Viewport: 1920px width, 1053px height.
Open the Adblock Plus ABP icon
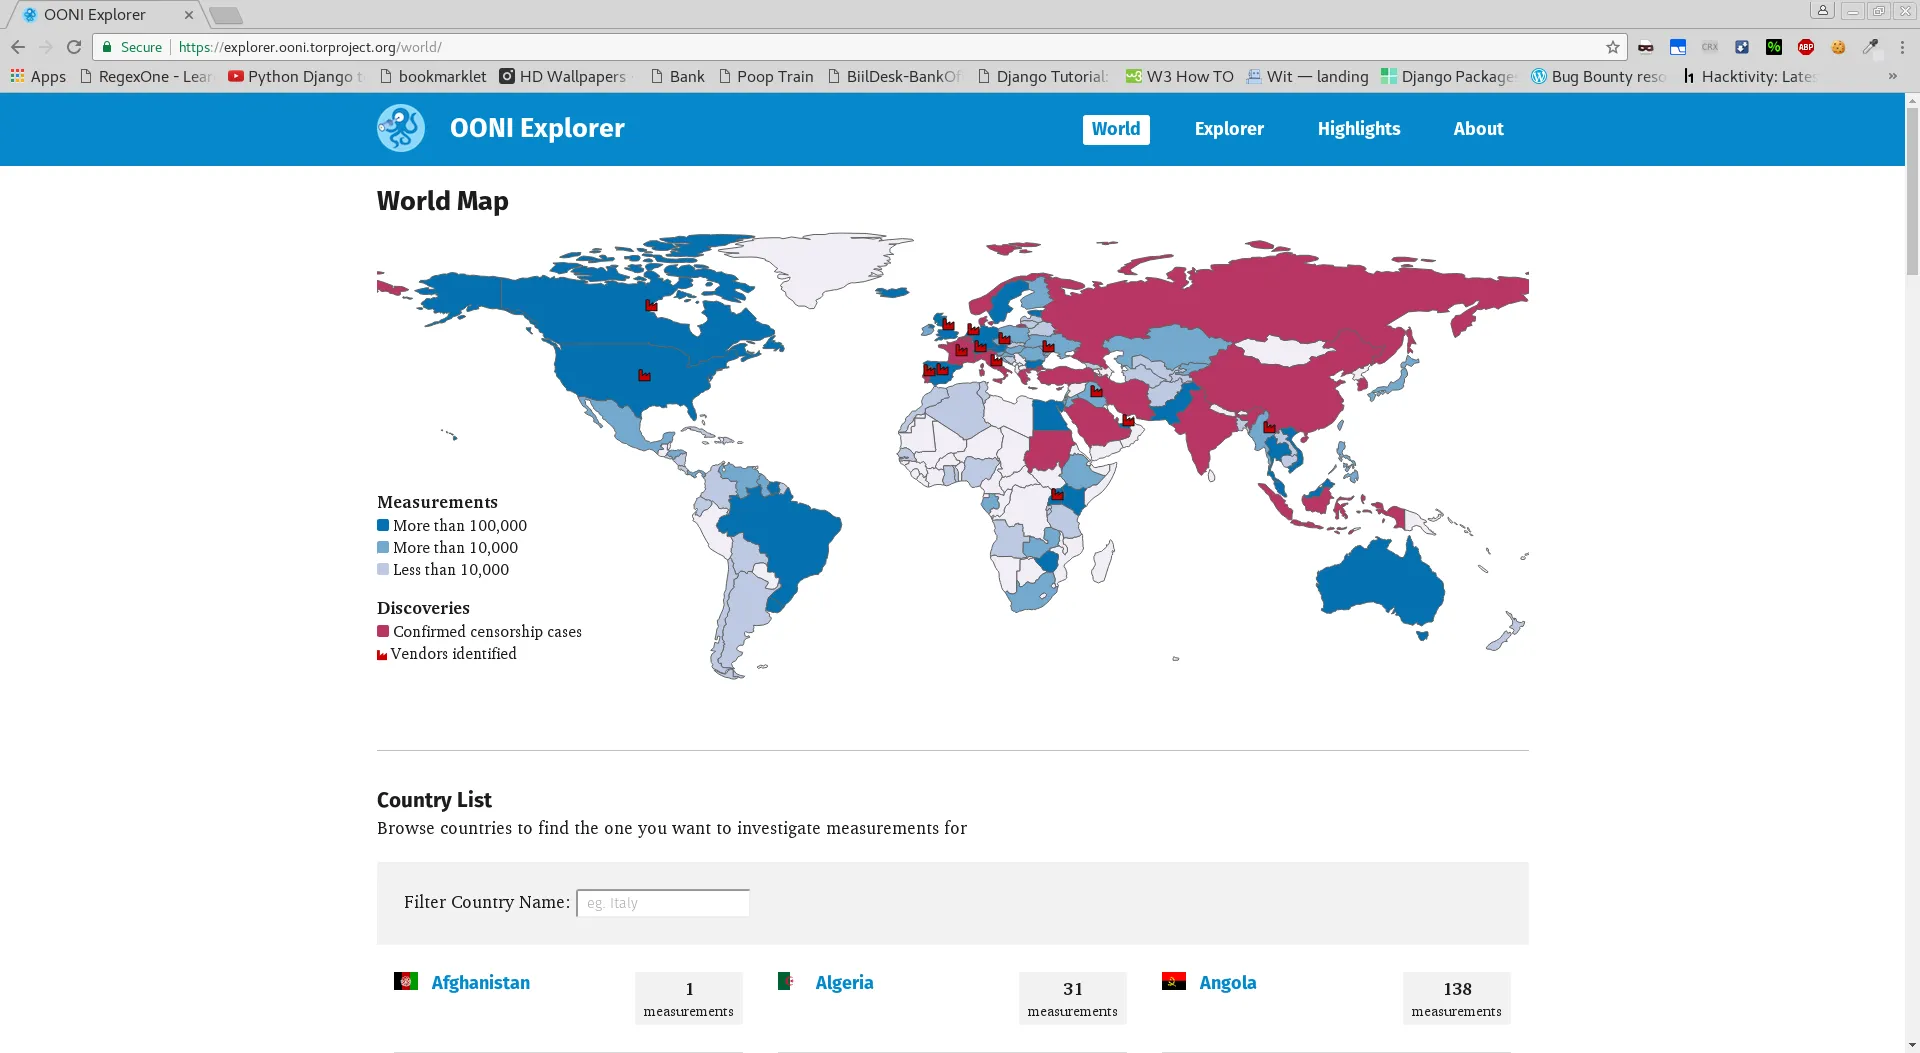(1806, 47)
